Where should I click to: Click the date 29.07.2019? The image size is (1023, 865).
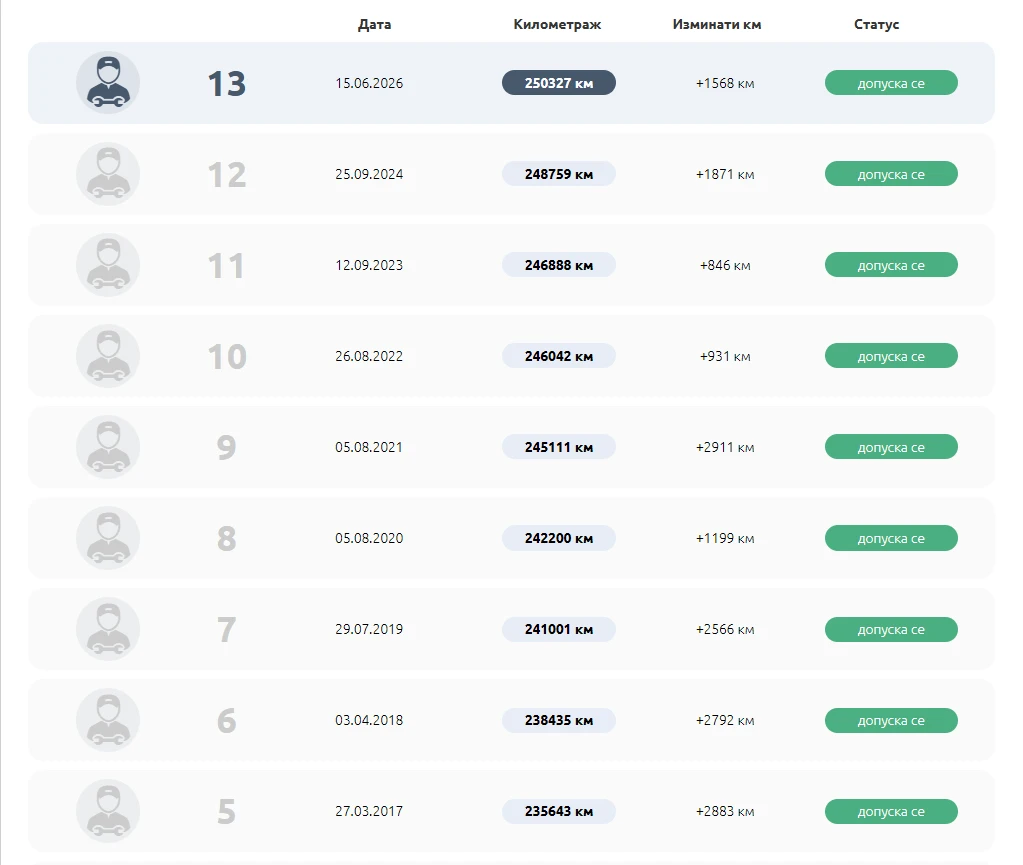369,629
